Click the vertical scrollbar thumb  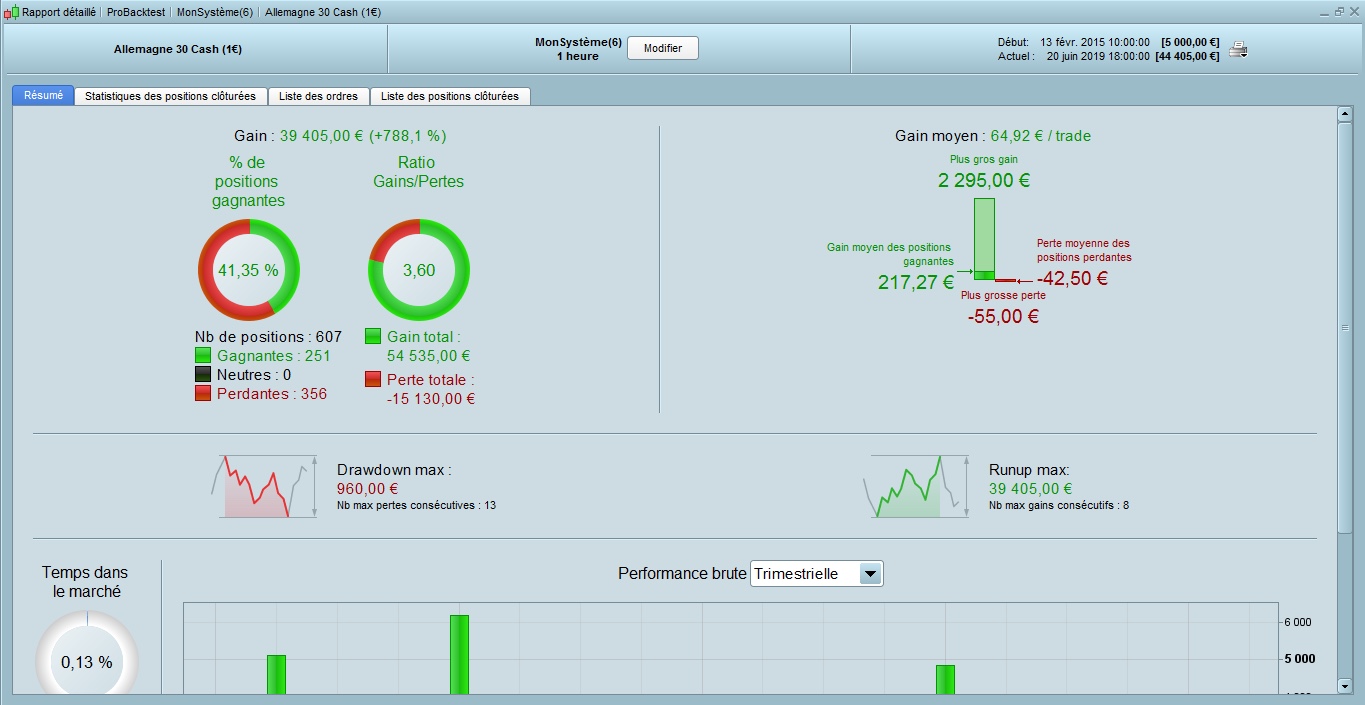pos(1345,327)
